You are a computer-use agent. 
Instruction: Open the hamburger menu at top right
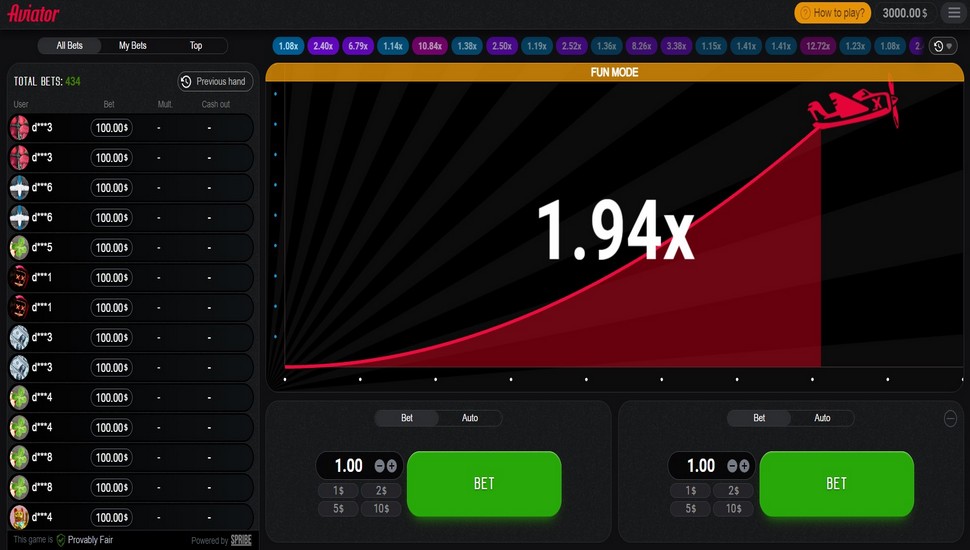(x=953, y=13)
